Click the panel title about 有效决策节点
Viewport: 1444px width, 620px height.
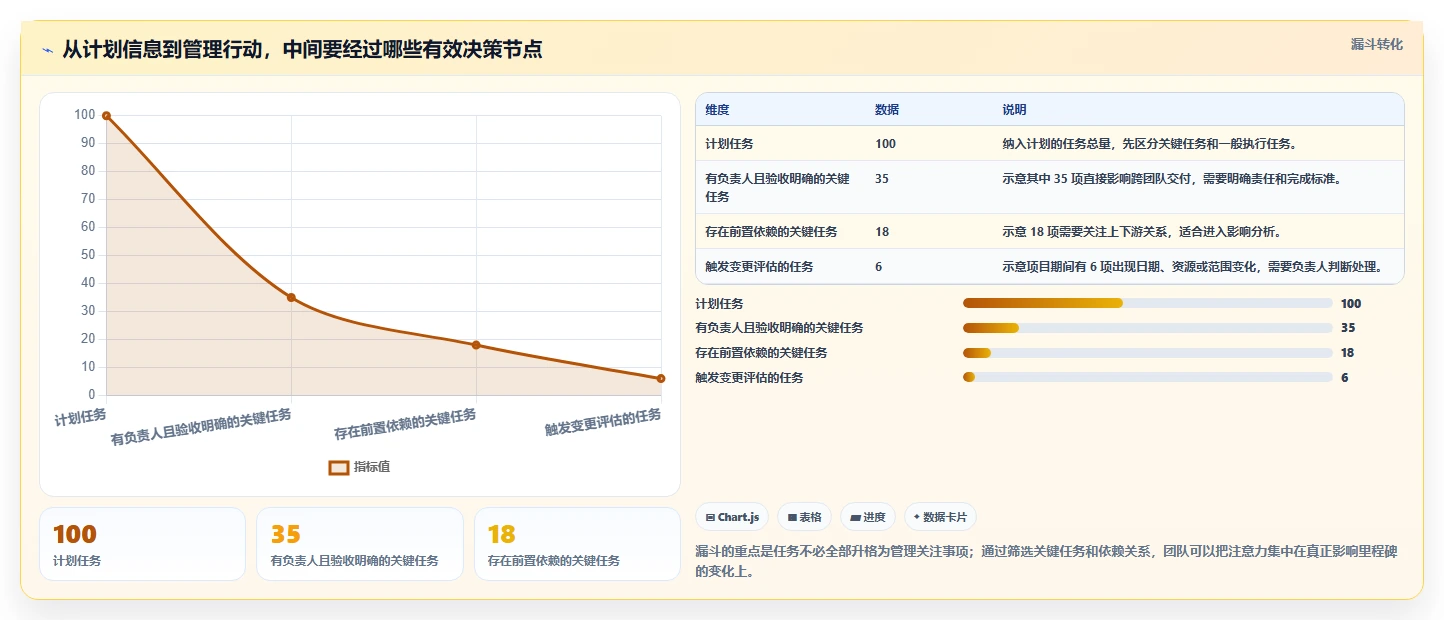tap(302, 50)
